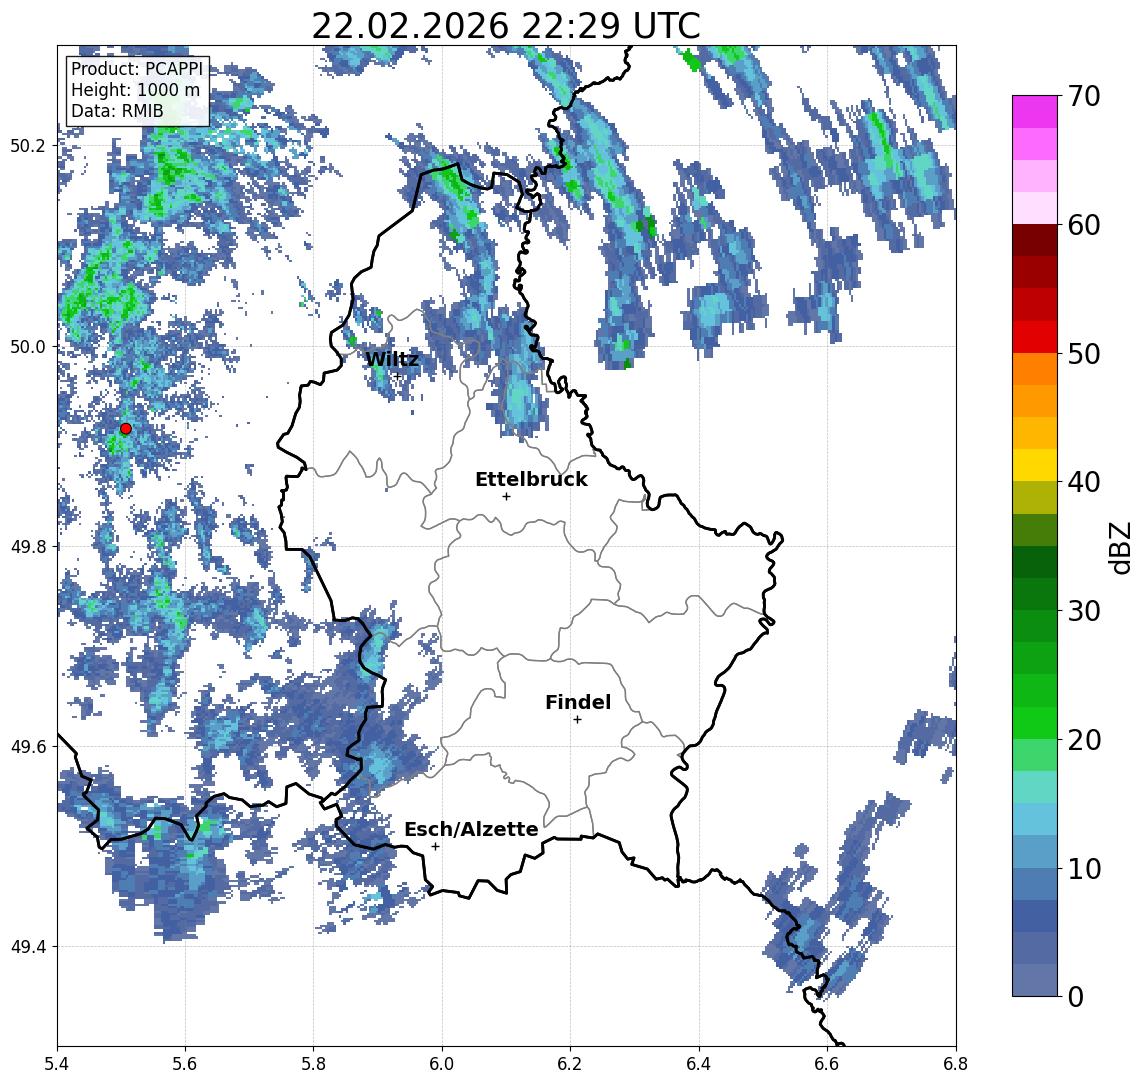Click the Height: 1000 m text line

point(135,90)
